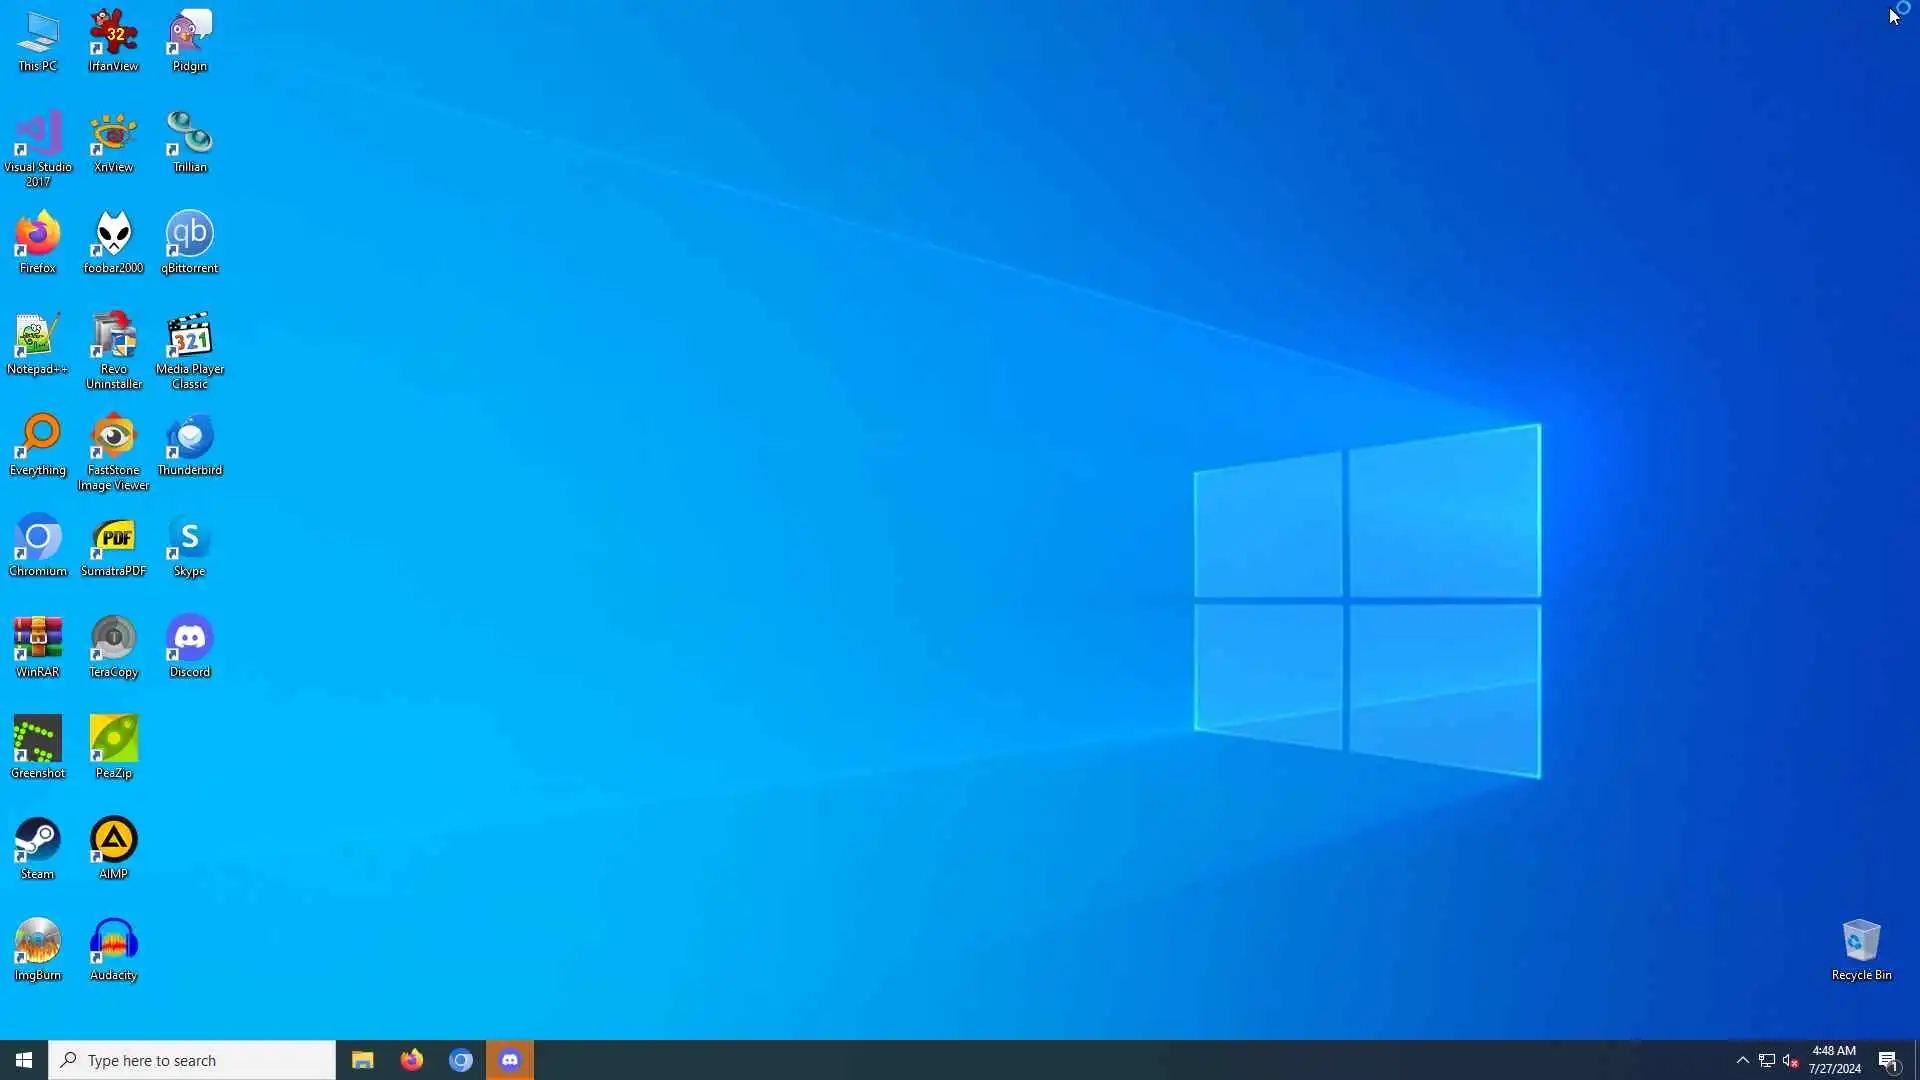Select the Recycle Bin icon
Image resolution: width=1920 pixels, height=1080 pixels.
[x=1861, y=949]
